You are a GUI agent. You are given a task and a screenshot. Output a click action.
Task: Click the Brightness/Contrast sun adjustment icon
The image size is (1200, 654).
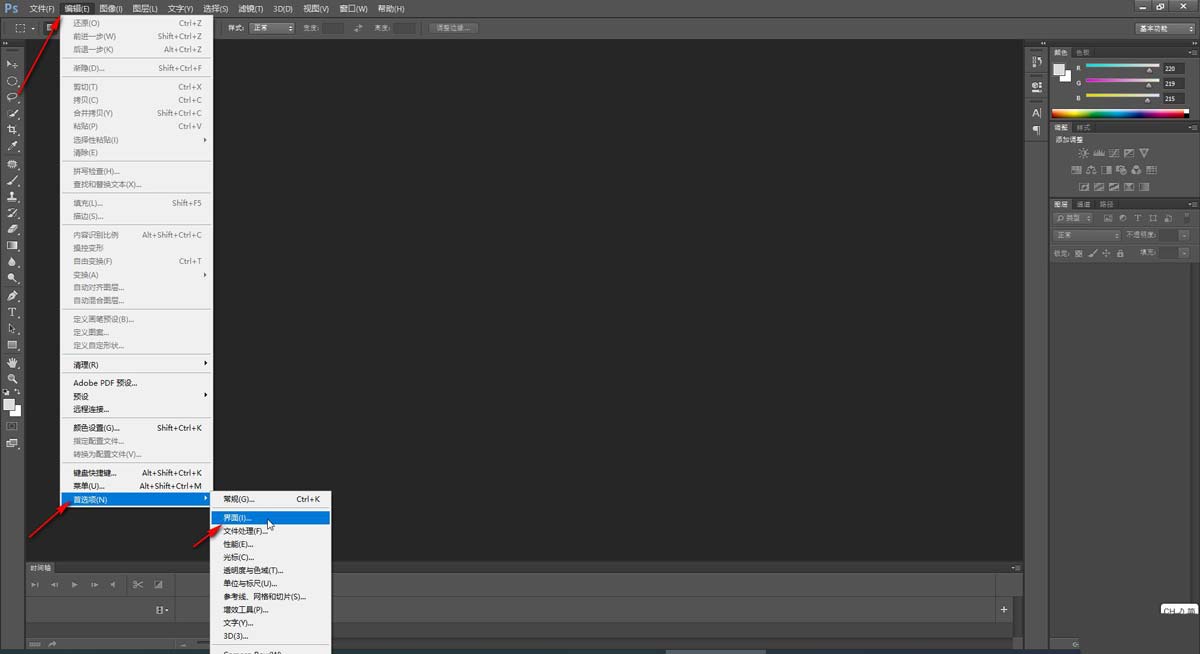(x=1083, y=153)
